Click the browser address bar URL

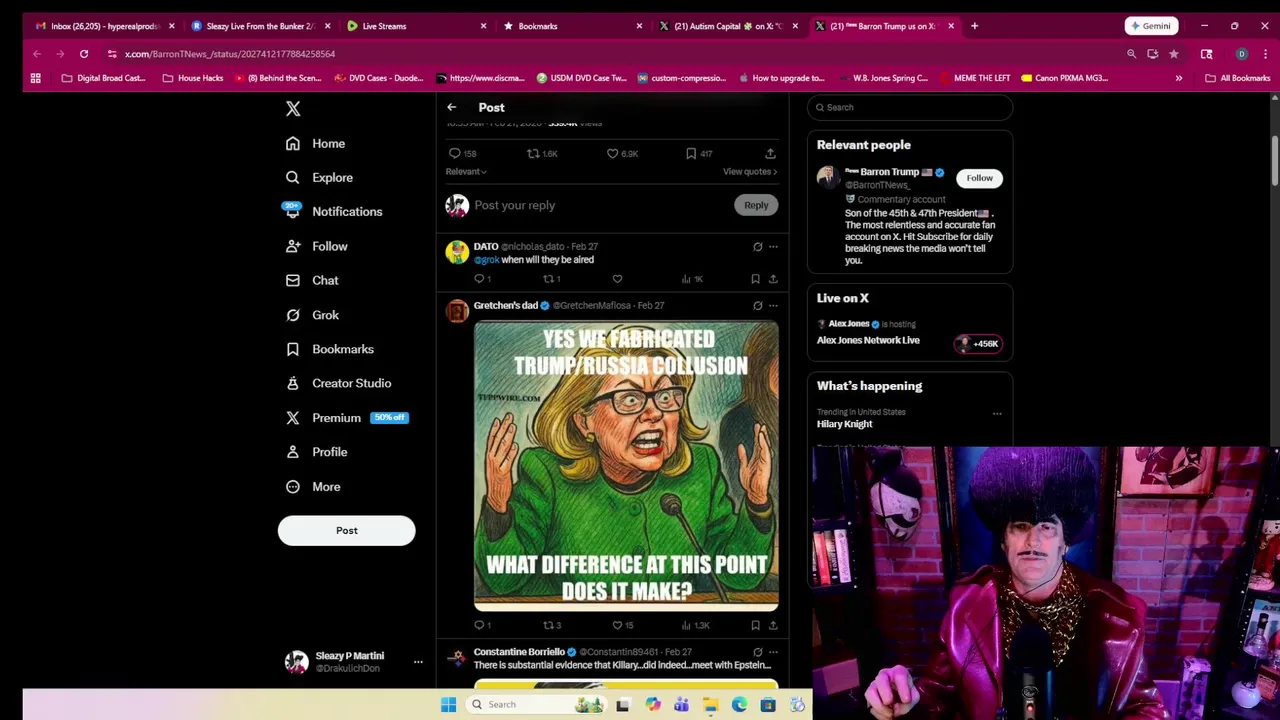[x=230, y=54]
